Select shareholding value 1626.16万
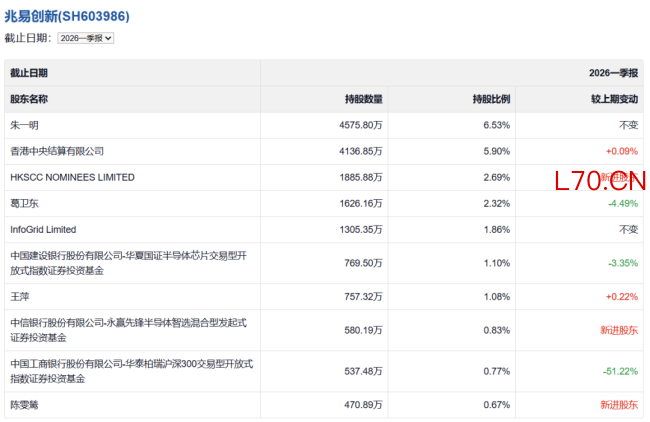This screenshot has width=650, height=422. pyautogui.click(x=361, y=204)
